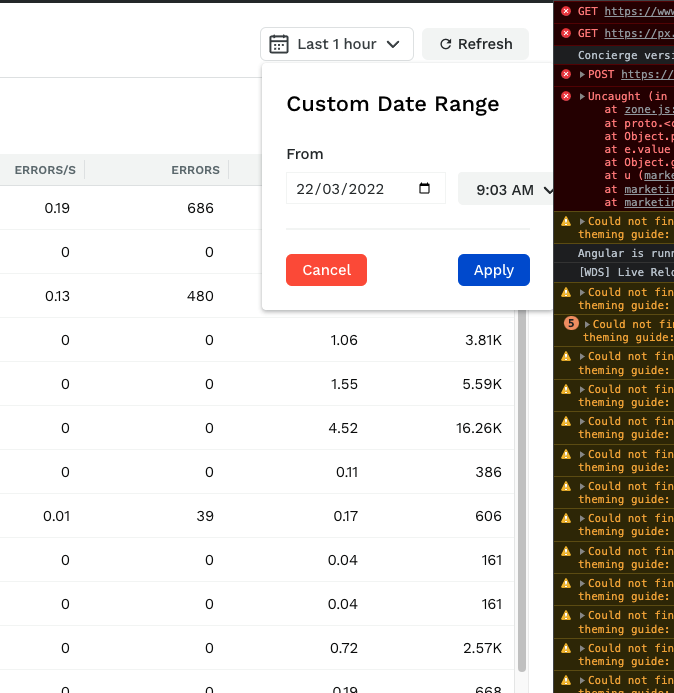Select the cell showing 386
This screenshot has height=693, width=674.
488,472
